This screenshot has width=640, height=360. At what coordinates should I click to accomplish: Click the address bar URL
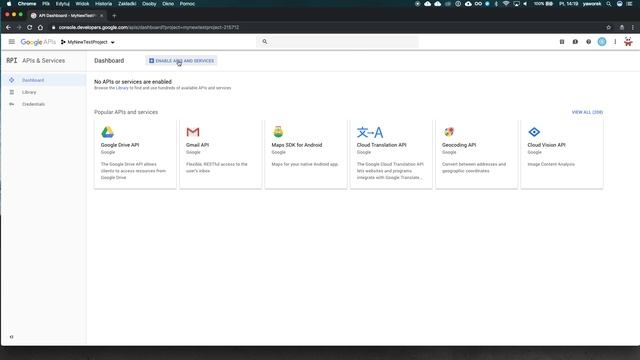(149, 27)
